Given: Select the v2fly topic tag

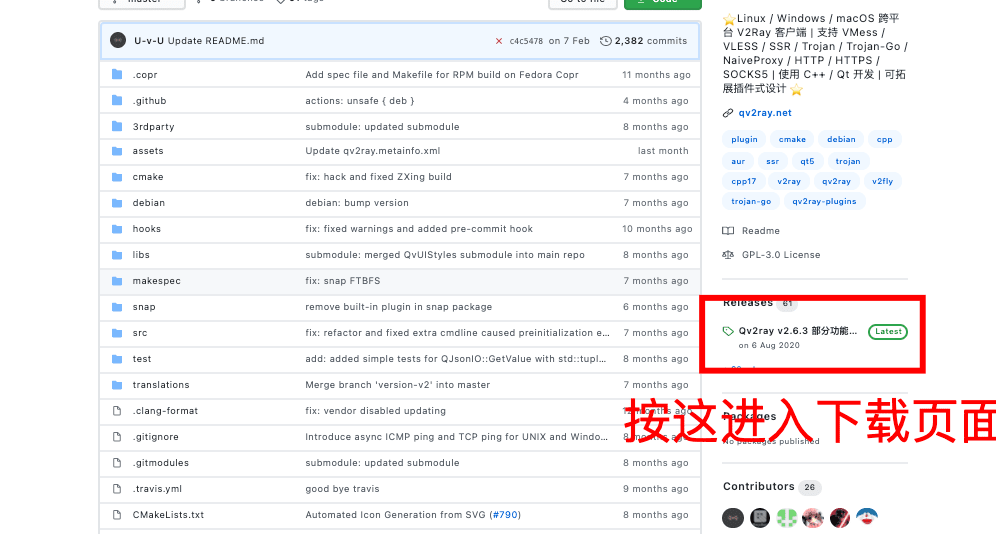Looking at the screenshot, I should (x=882, y=181).
